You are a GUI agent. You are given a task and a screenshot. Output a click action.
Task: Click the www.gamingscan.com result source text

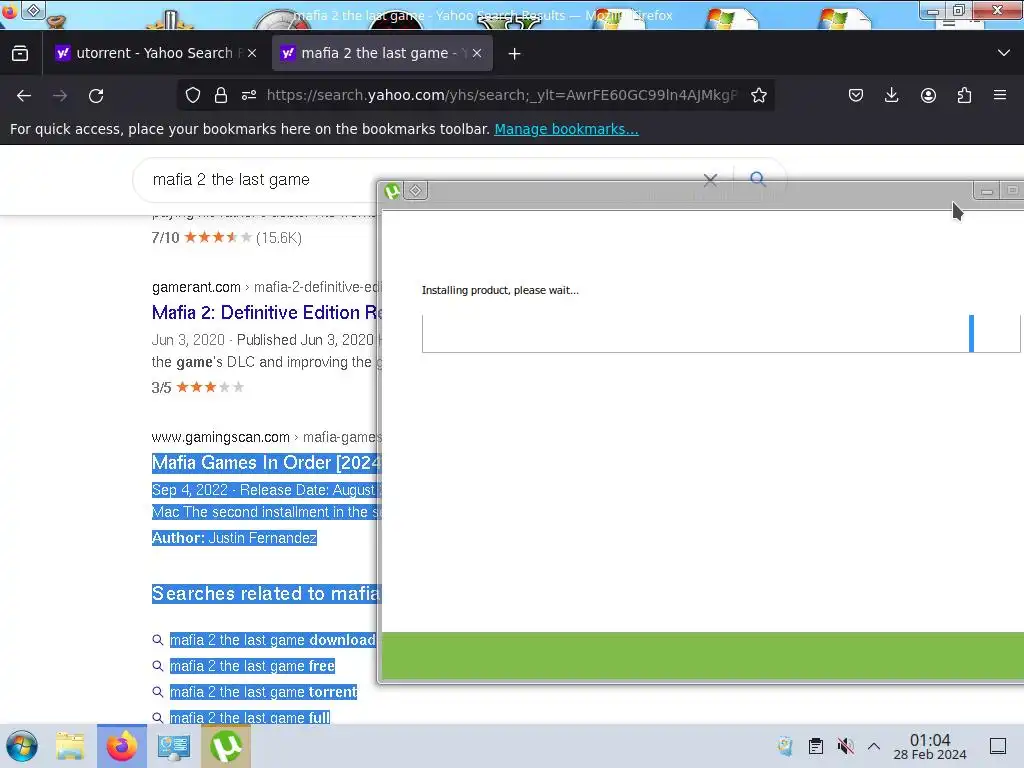(x=221, y=437)
